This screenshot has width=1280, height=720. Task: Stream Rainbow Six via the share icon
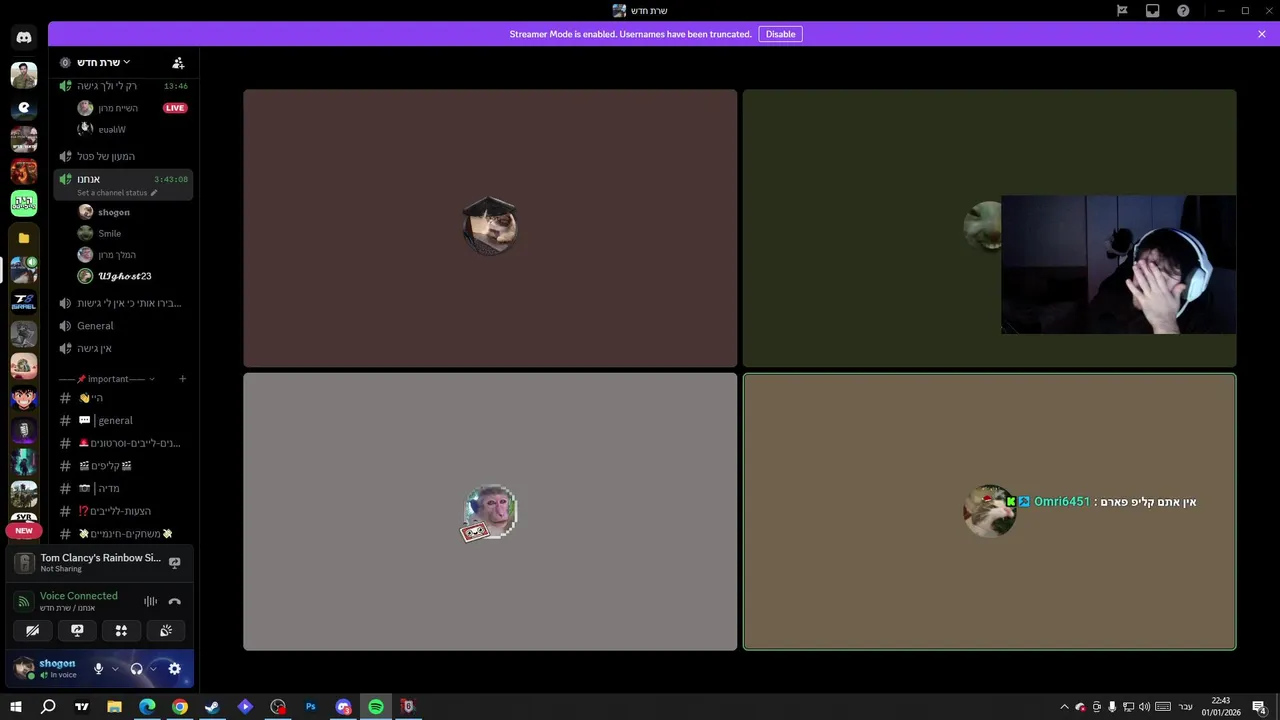click(174, 563)
